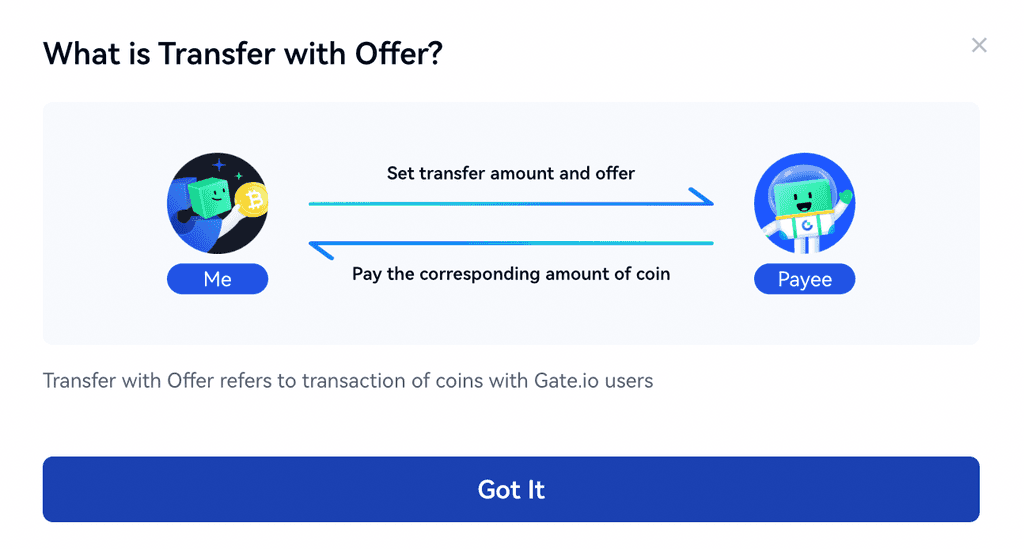Close the Transfer with Offer dialog

coord(979,45)
